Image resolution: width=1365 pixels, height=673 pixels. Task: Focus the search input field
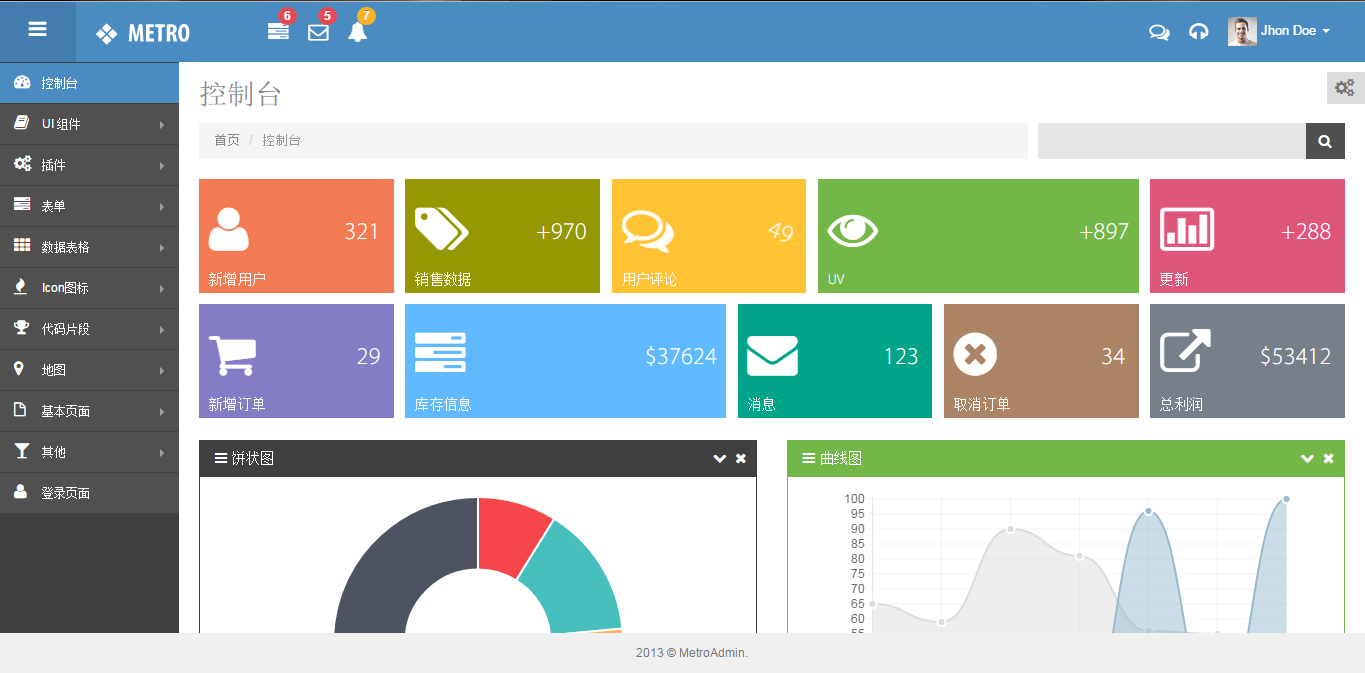click(x=1172, y=141)
